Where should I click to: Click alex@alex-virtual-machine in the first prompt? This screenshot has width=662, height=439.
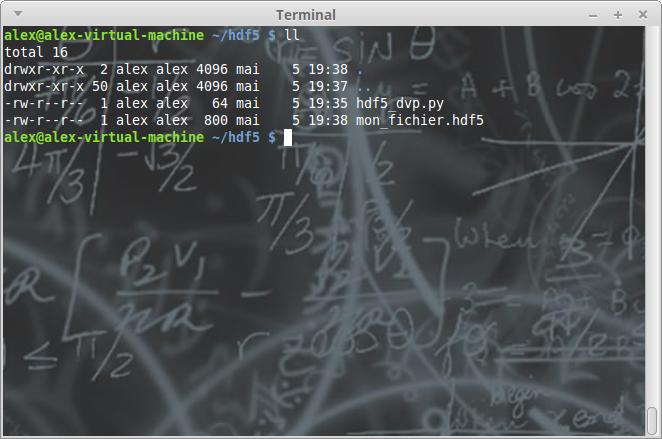[103, 35]
